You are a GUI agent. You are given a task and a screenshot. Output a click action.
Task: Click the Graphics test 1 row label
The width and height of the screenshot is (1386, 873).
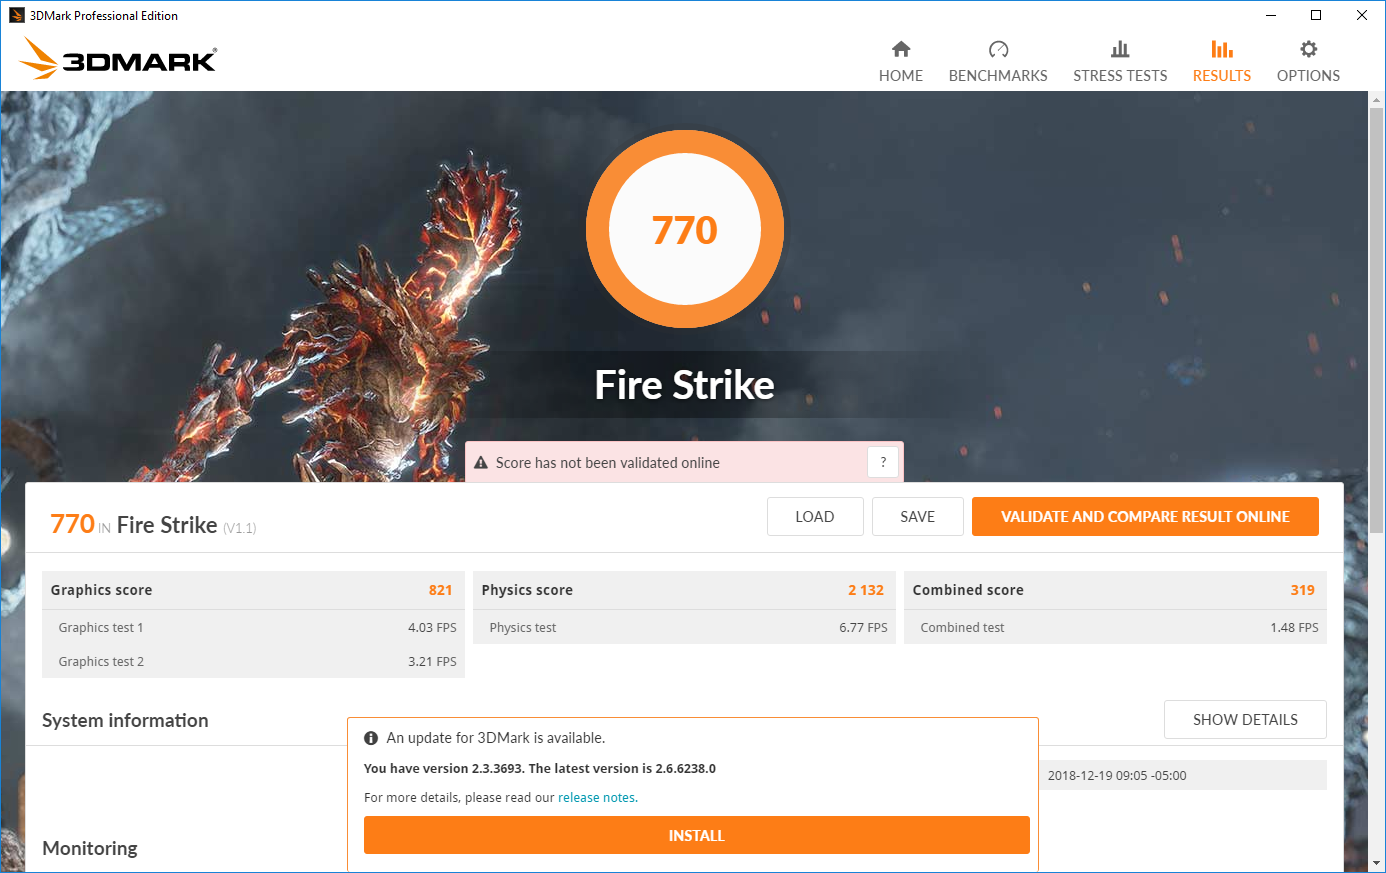click(101, 628)
